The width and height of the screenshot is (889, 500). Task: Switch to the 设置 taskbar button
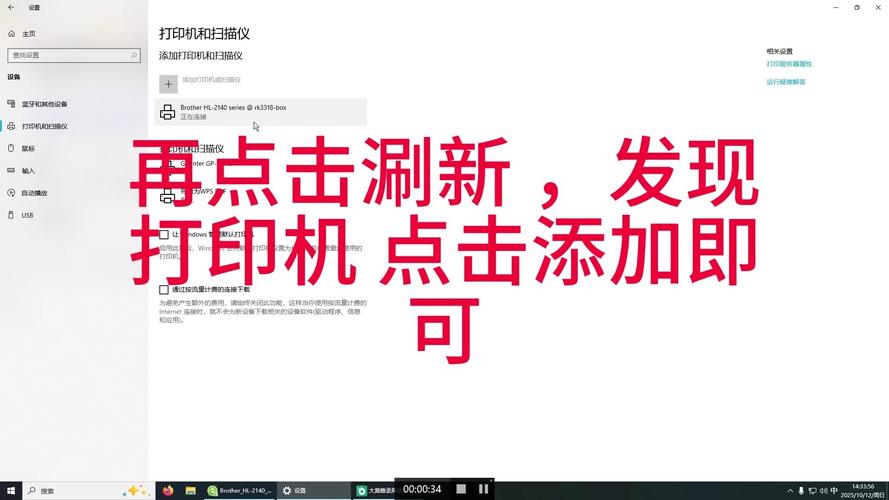pos(314,490)
